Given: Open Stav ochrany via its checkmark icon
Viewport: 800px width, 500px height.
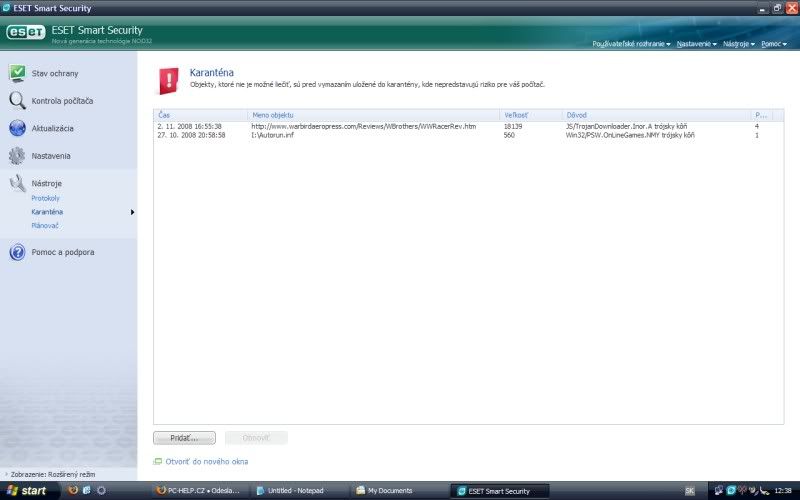Looking at the screenshot, I should (x=17, y=73).
